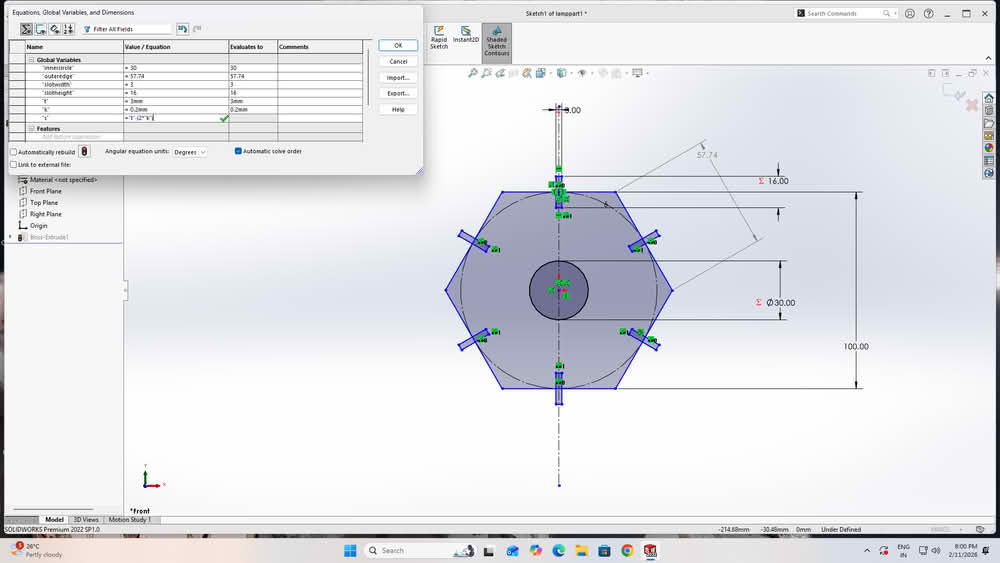This screenshot has height=563, width=1000.
Task: Collapse the CommandManager ribbon chevron
Action: click(x=988, y=58)
